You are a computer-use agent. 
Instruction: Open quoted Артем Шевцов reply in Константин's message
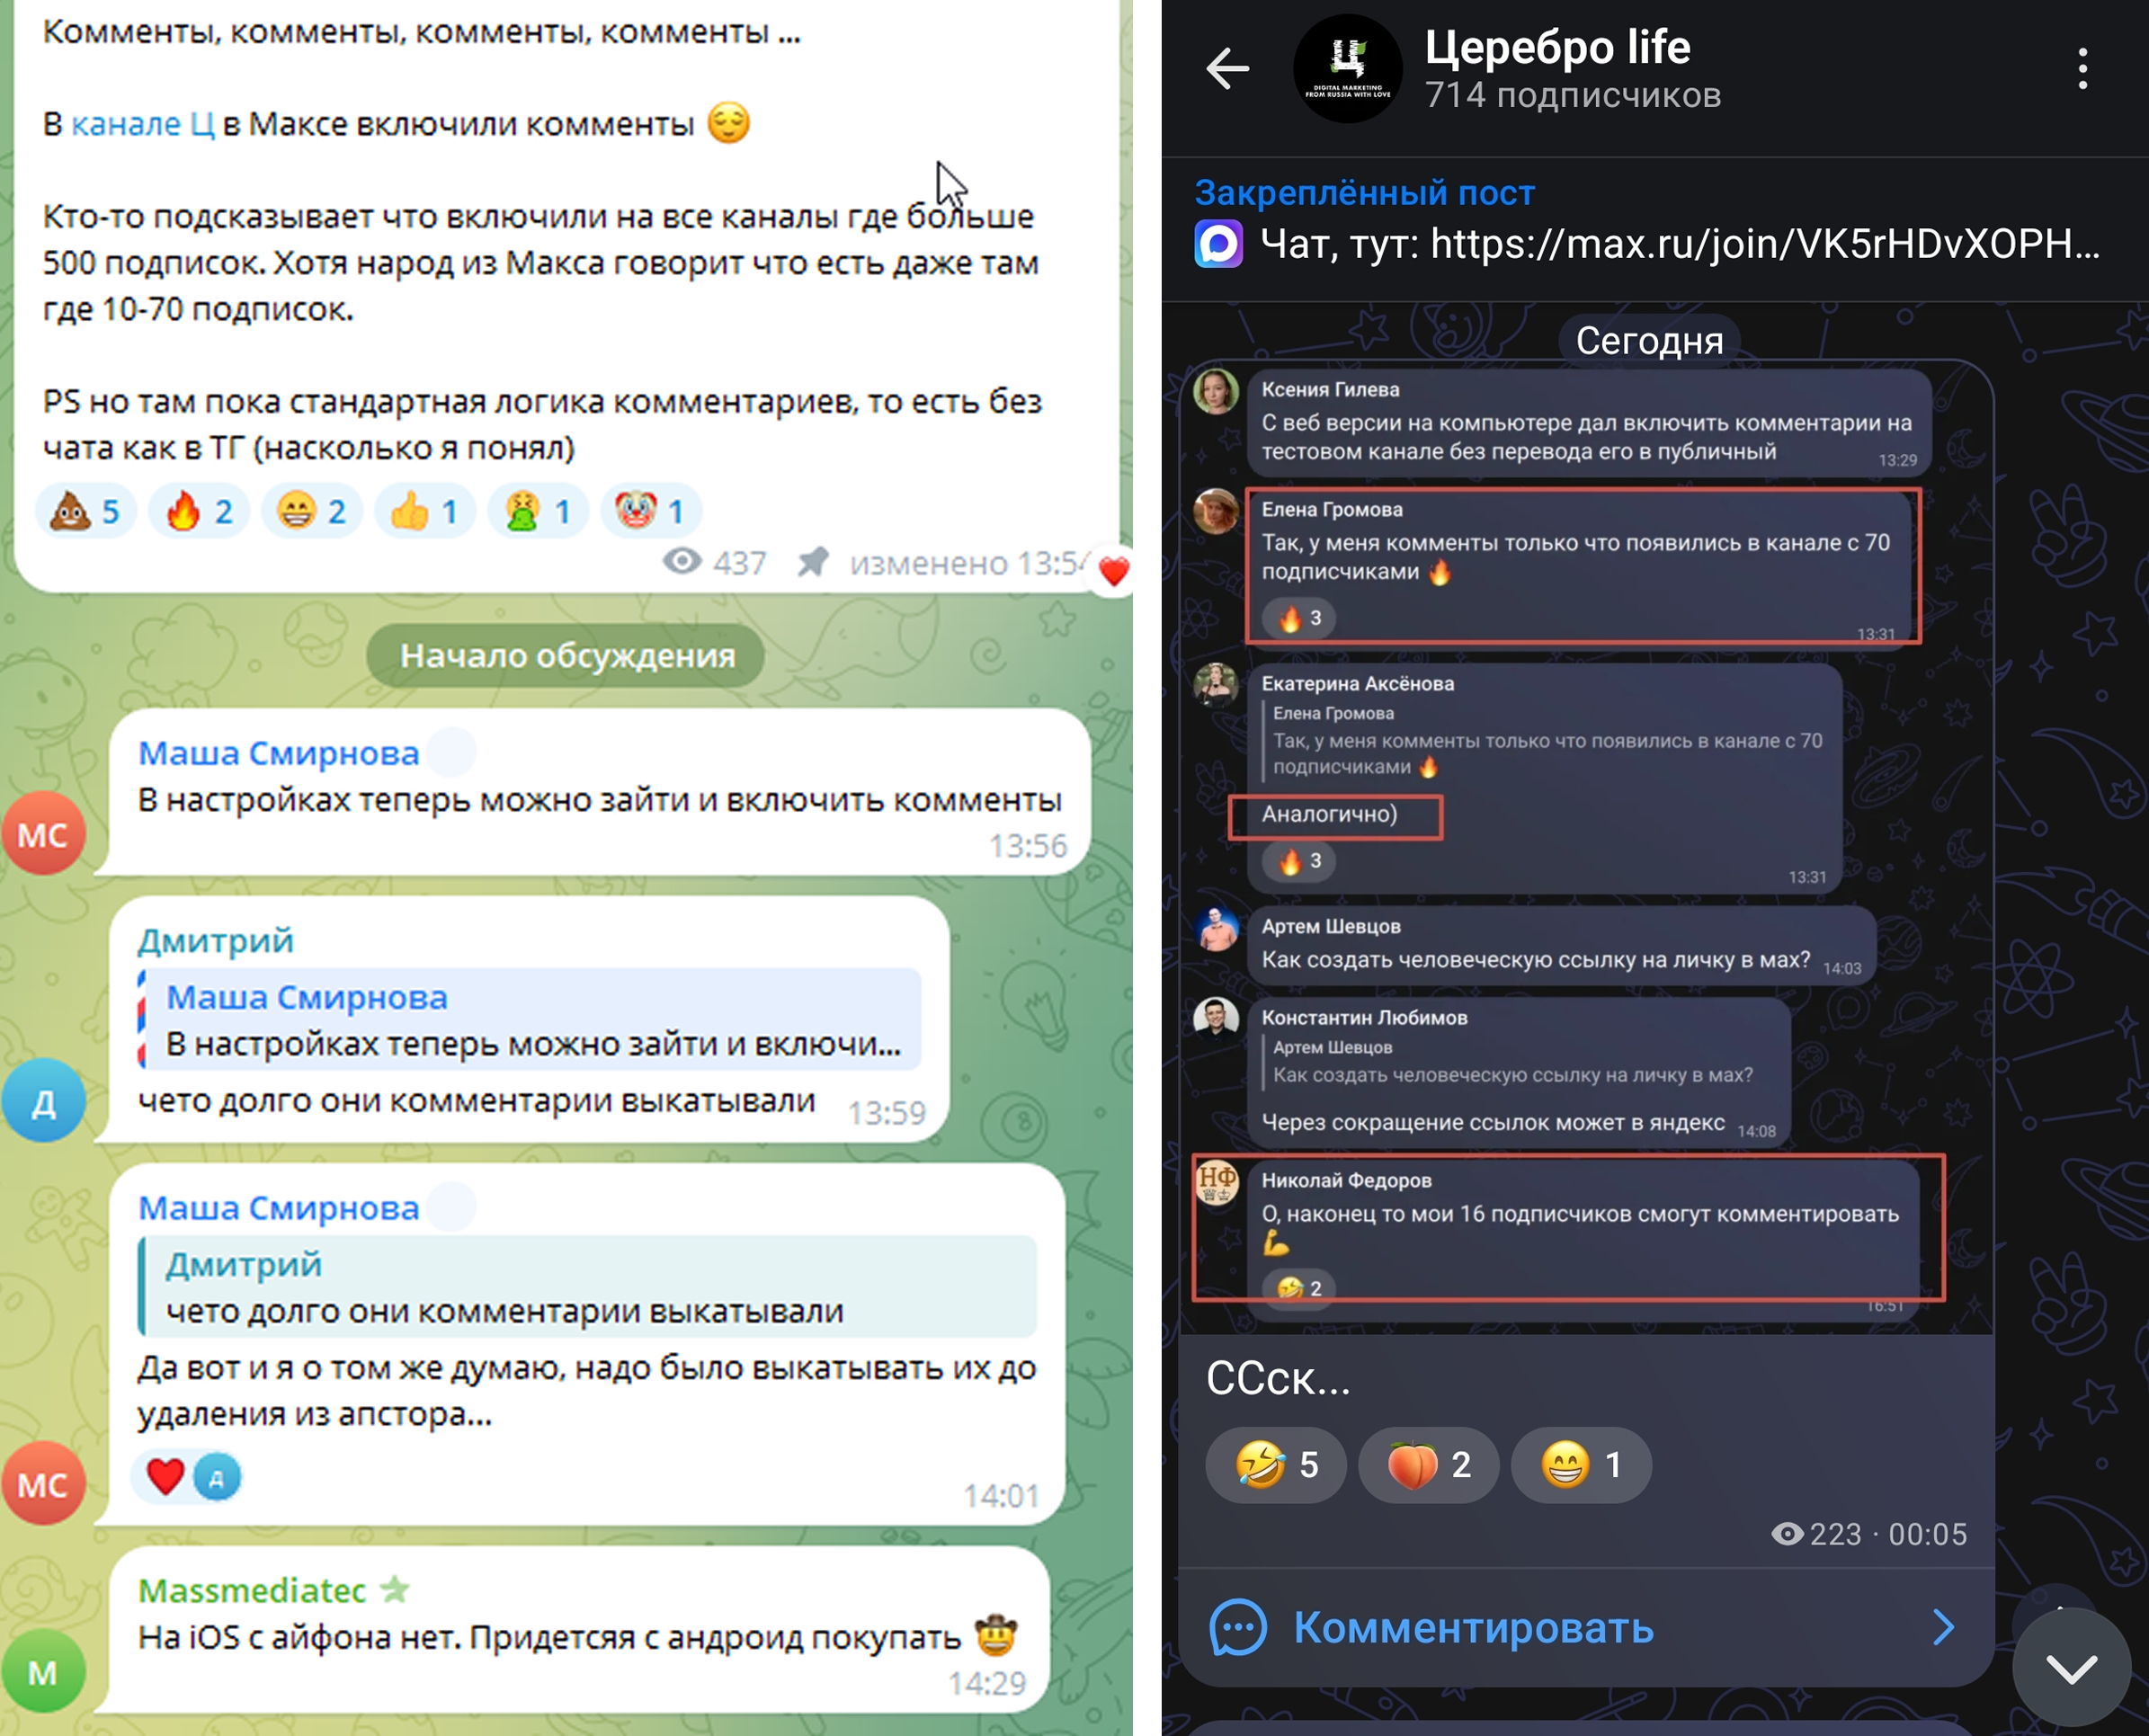coord(1510,1062)
